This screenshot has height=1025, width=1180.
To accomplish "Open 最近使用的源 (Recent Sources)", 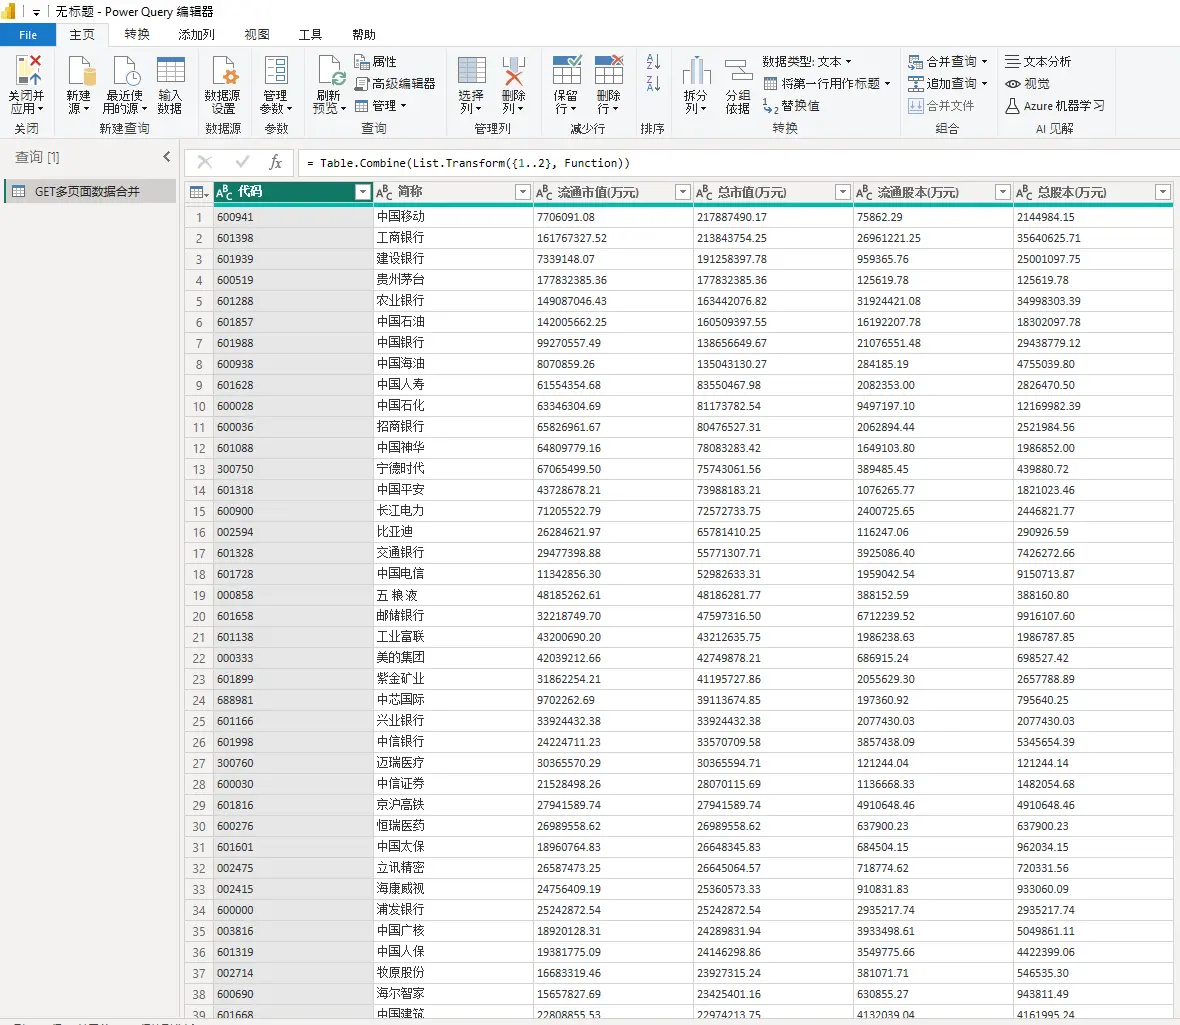I will coord(125,84).
